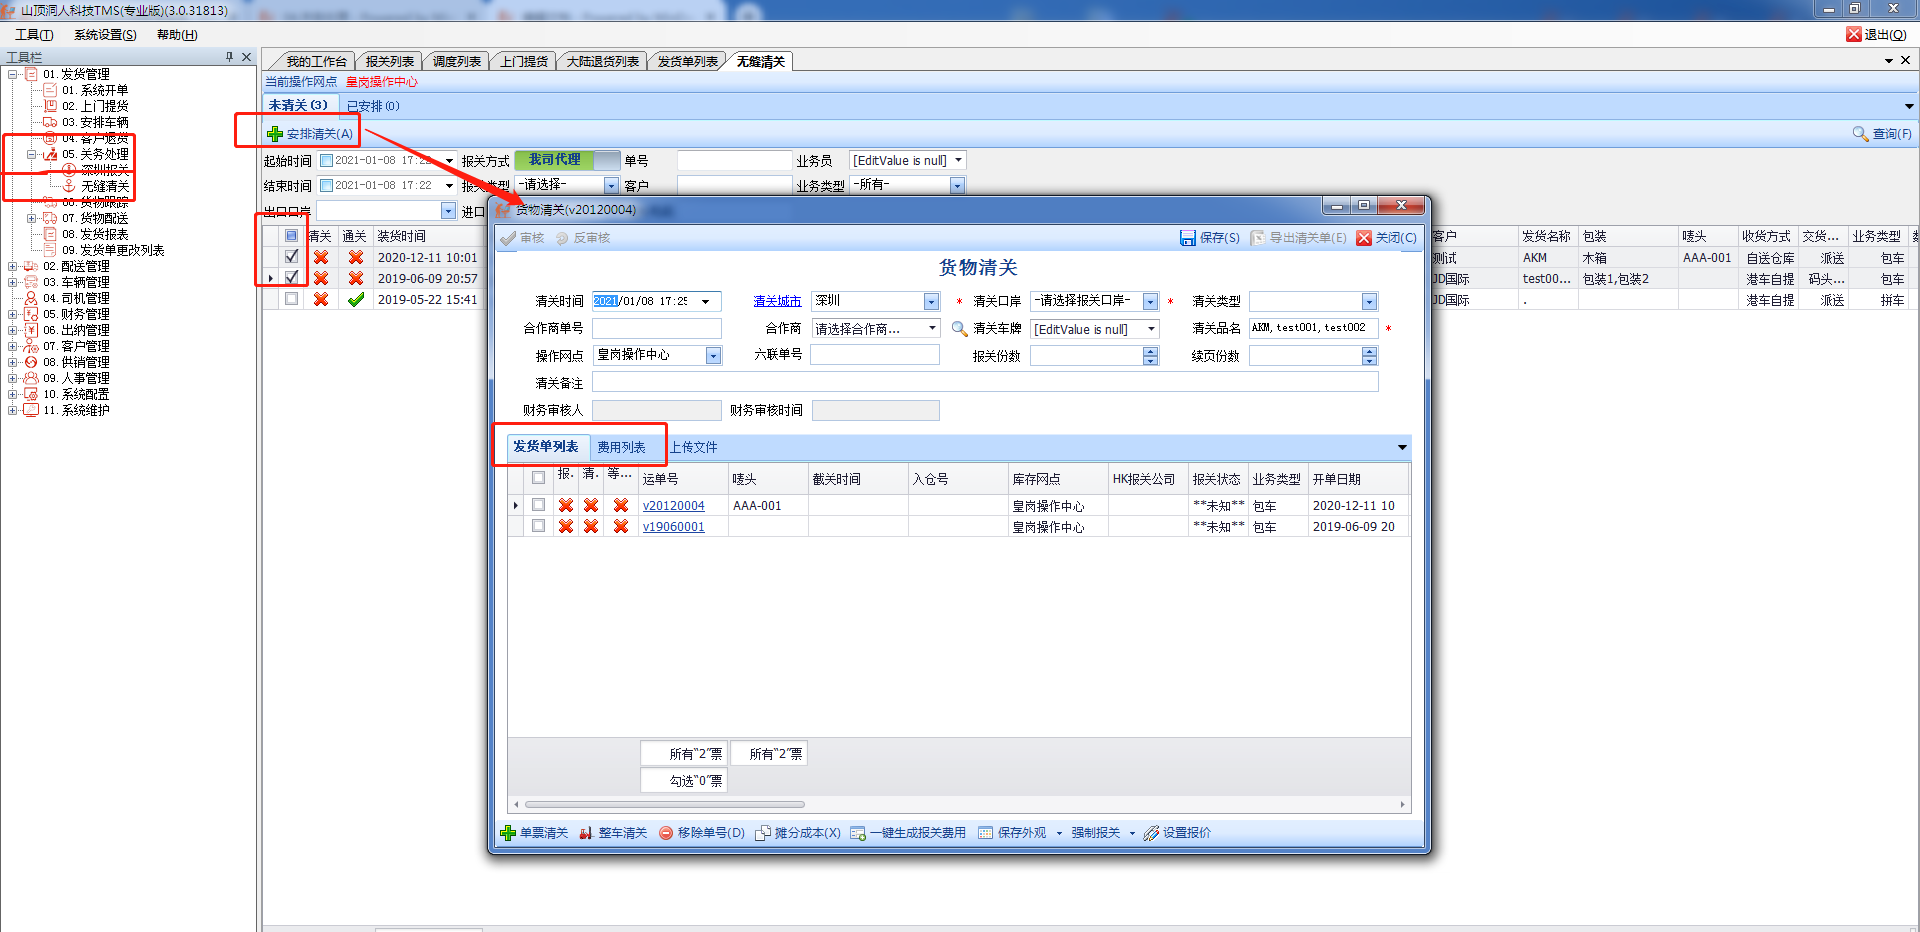Screen dimensions: 1920x932
Task: Open the 清关类型 dropdown
Action: pos(1369,302)
